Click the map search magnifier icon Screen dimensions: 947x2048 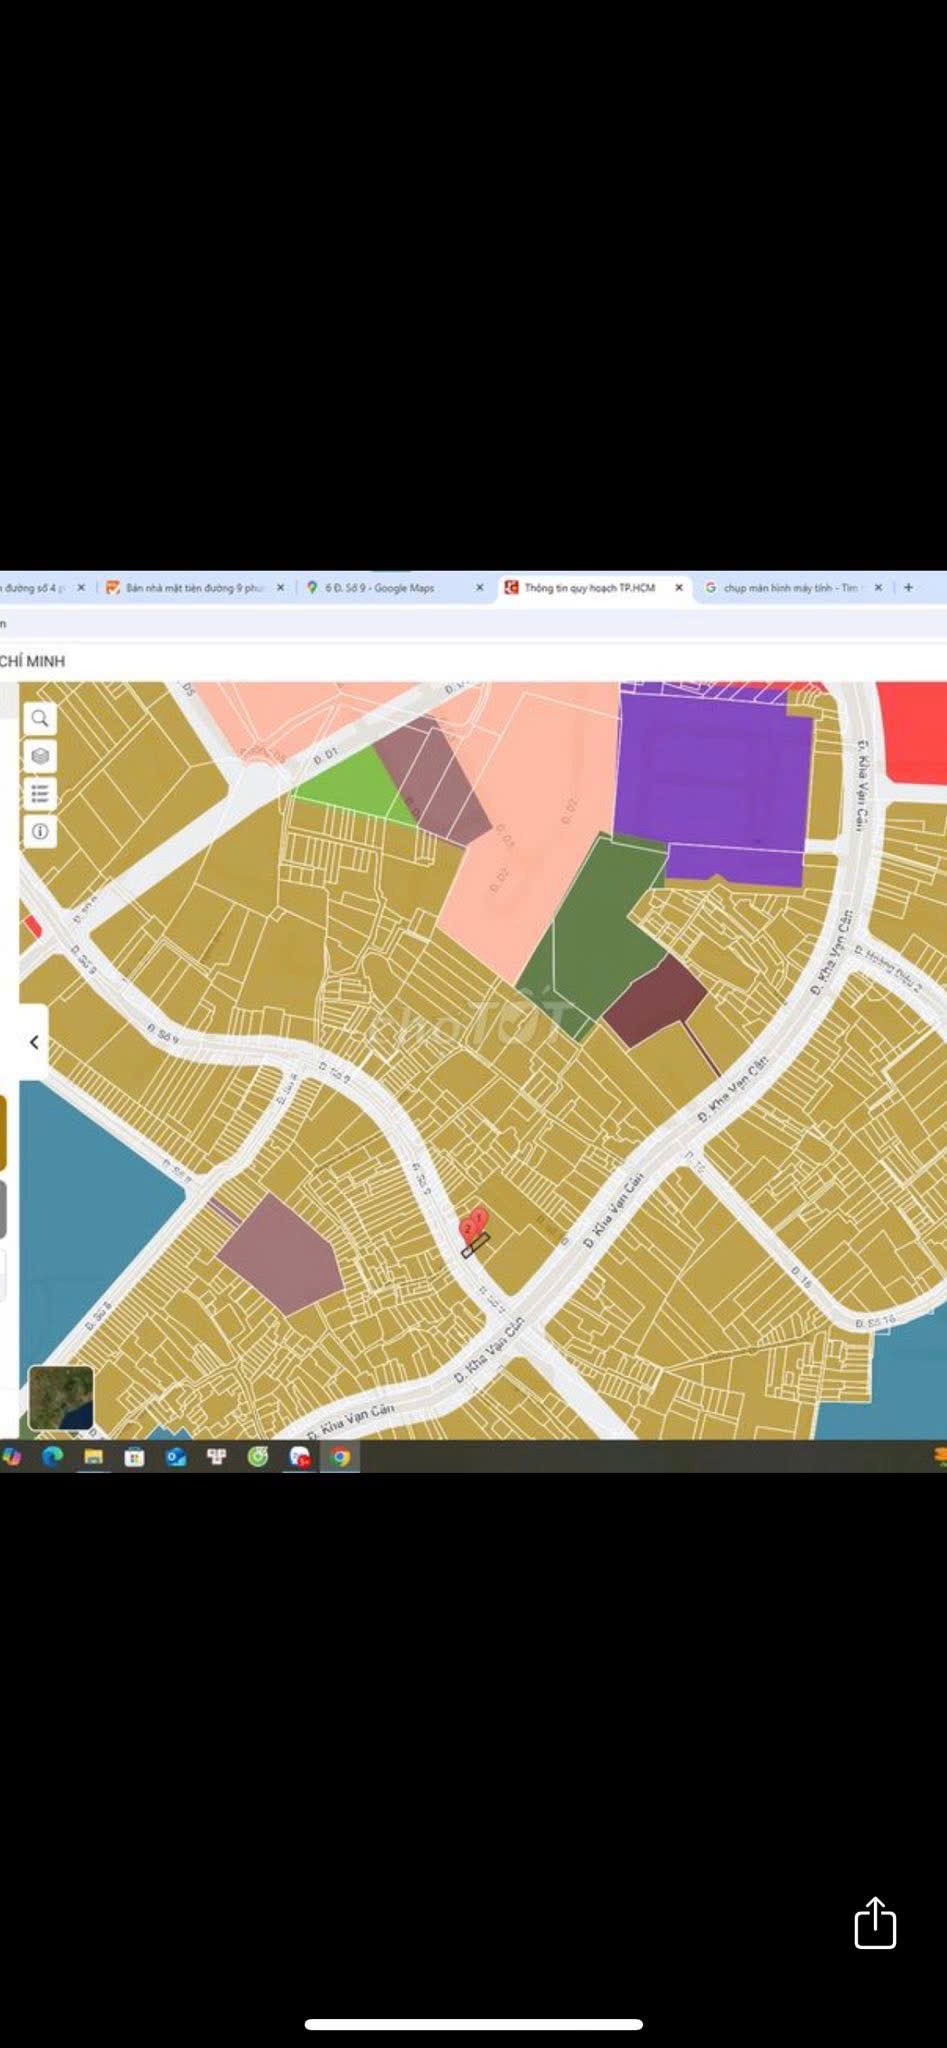click(40, 718)
